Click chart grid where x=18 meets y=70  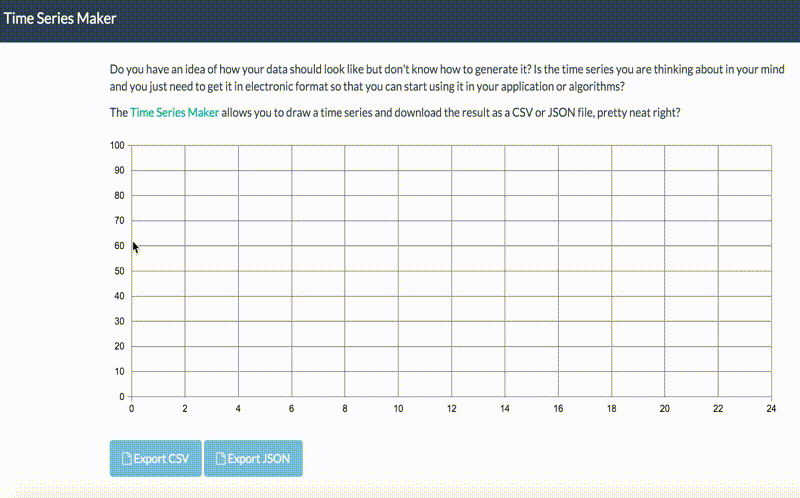[x=611, y=220]
